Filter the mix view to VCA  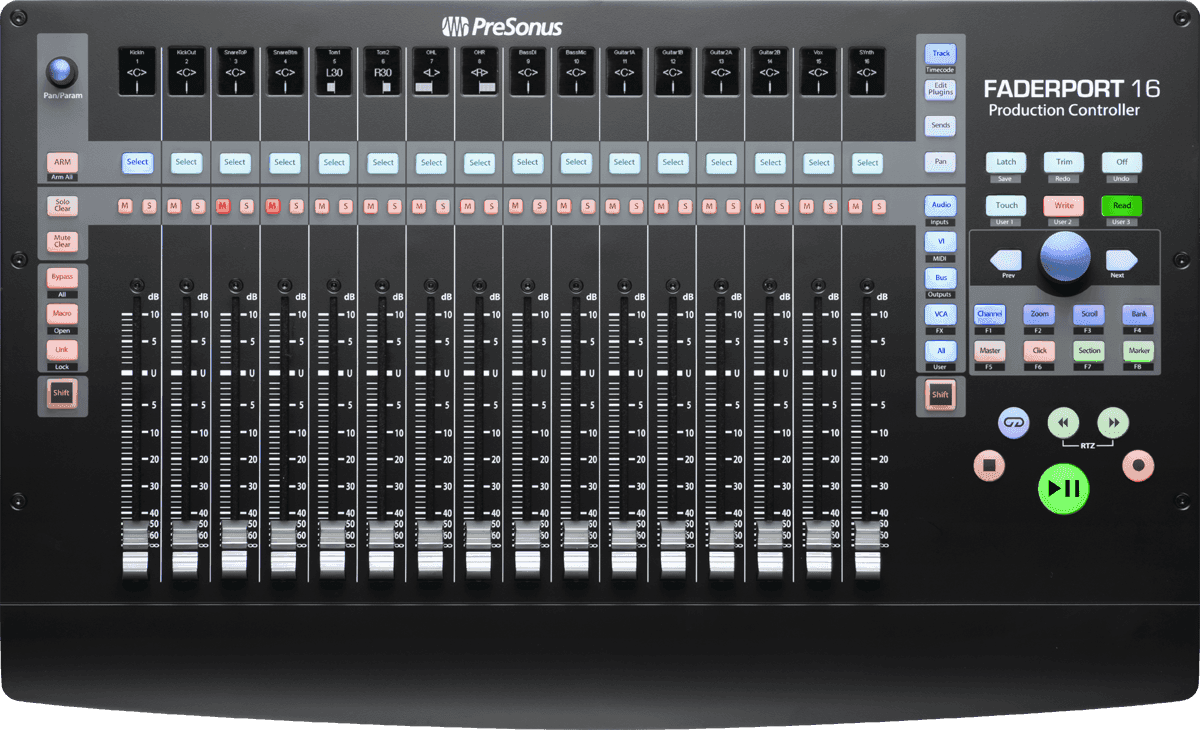[x=940, y=314]
